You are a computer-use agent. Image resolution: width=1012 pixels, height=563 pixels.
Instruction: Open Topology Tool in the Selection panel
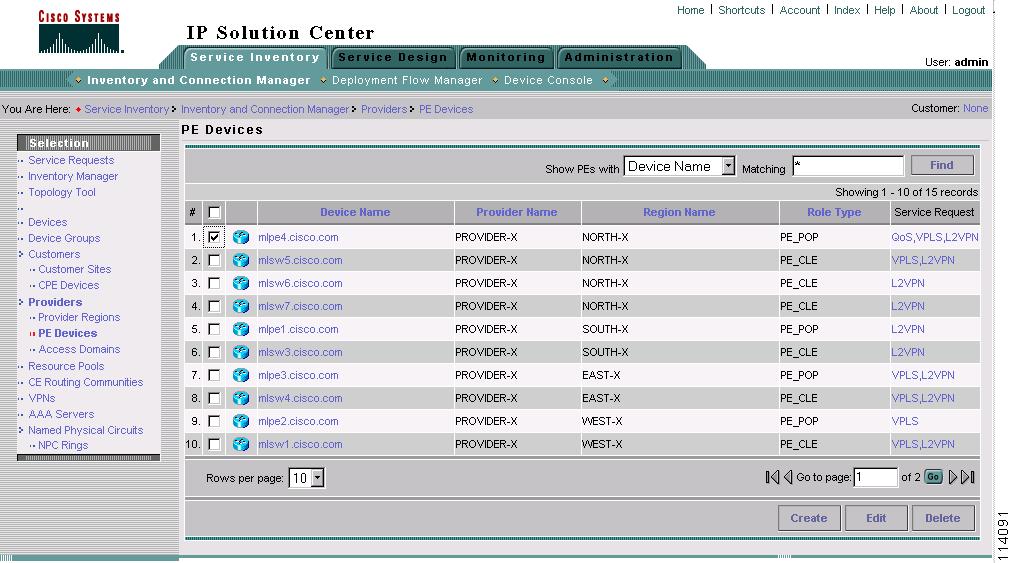pos(61,192)
